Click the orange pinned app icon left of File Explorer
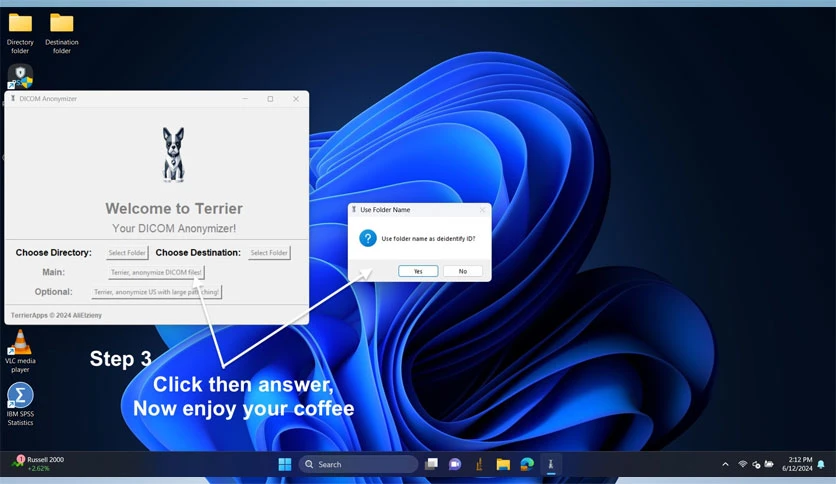This screenshot has width=836, height=484. click(x=479, y=464)
